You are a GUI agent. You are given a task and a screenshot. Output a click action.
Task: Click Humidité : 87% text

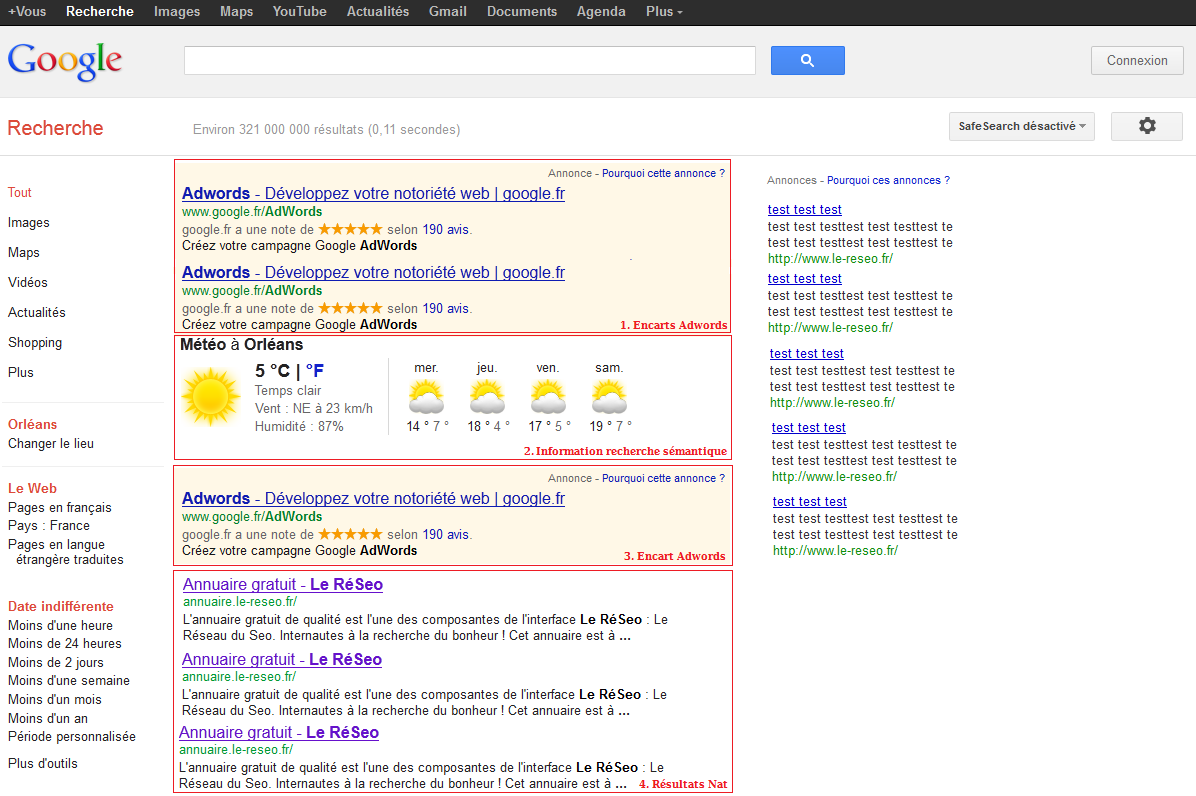click(299, 427)
